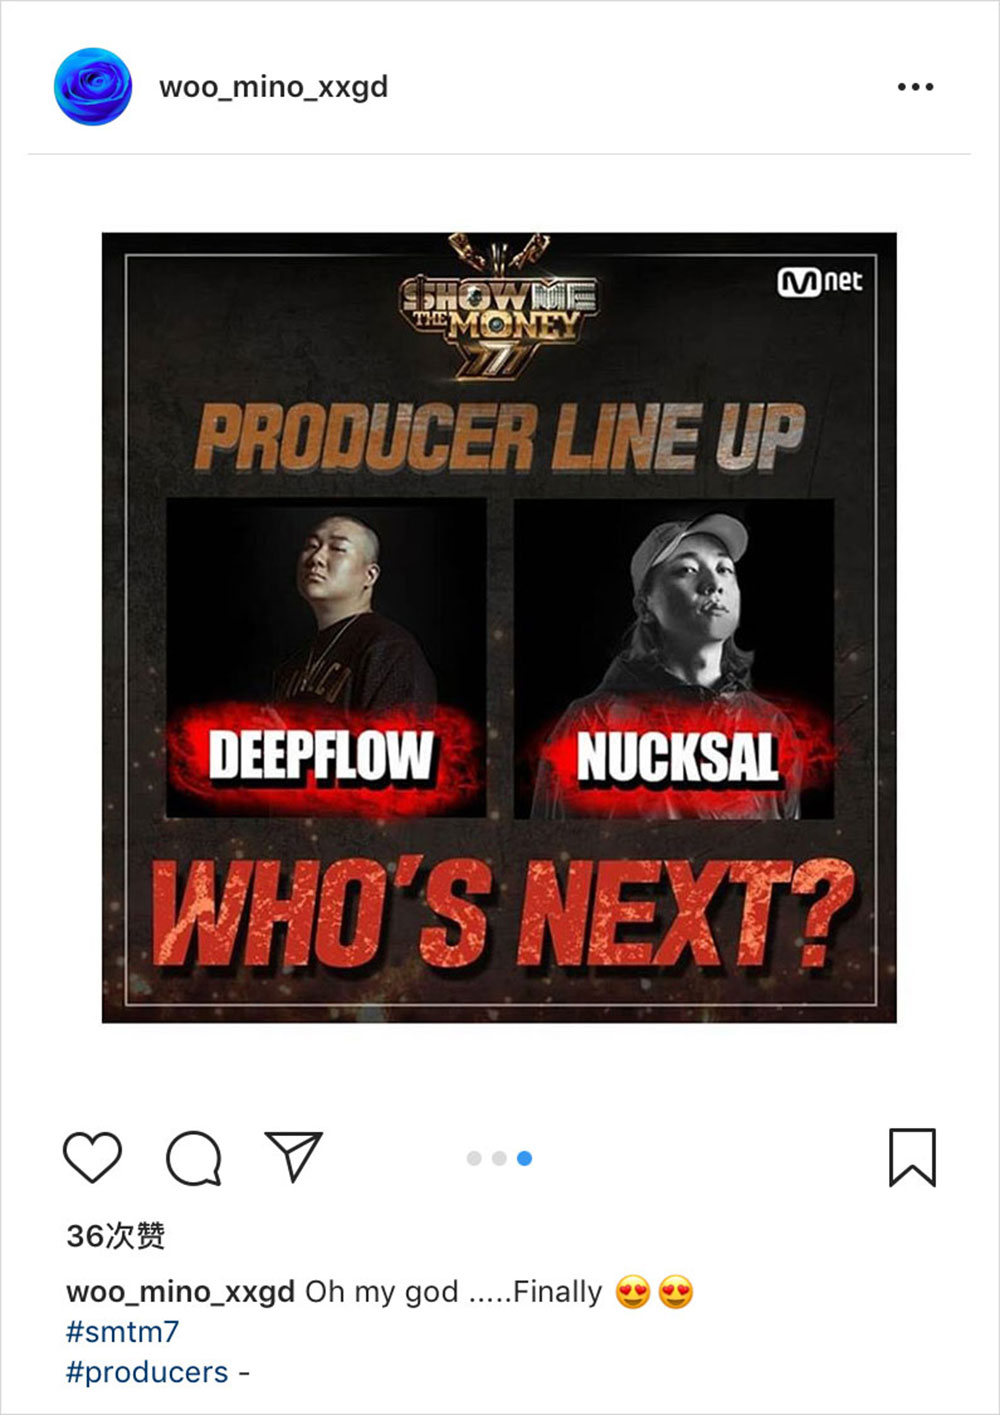
Task: Jump to second carousel dot
Action: (x=499, y=1158)
